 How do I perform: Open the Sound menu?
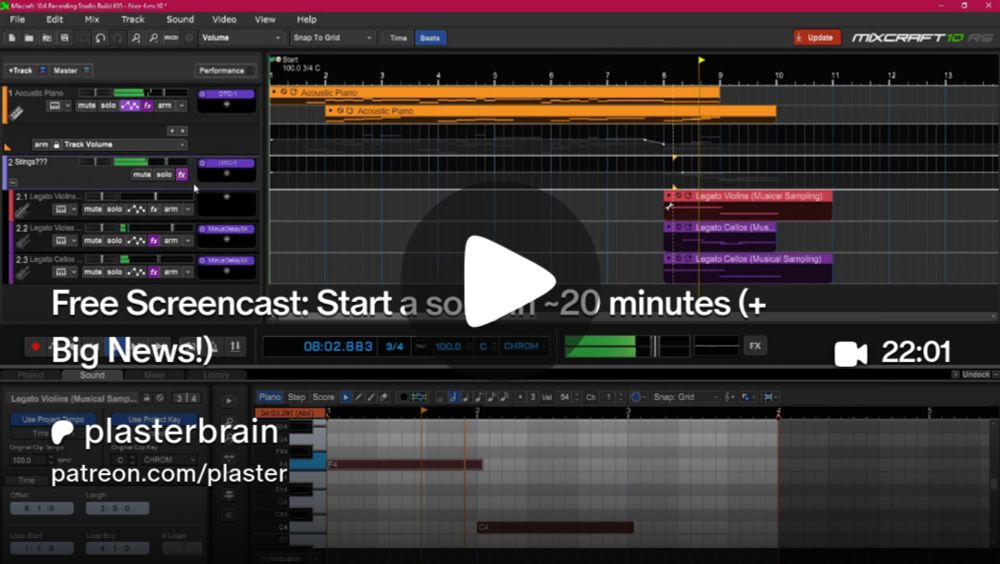(x=180, y=19)
